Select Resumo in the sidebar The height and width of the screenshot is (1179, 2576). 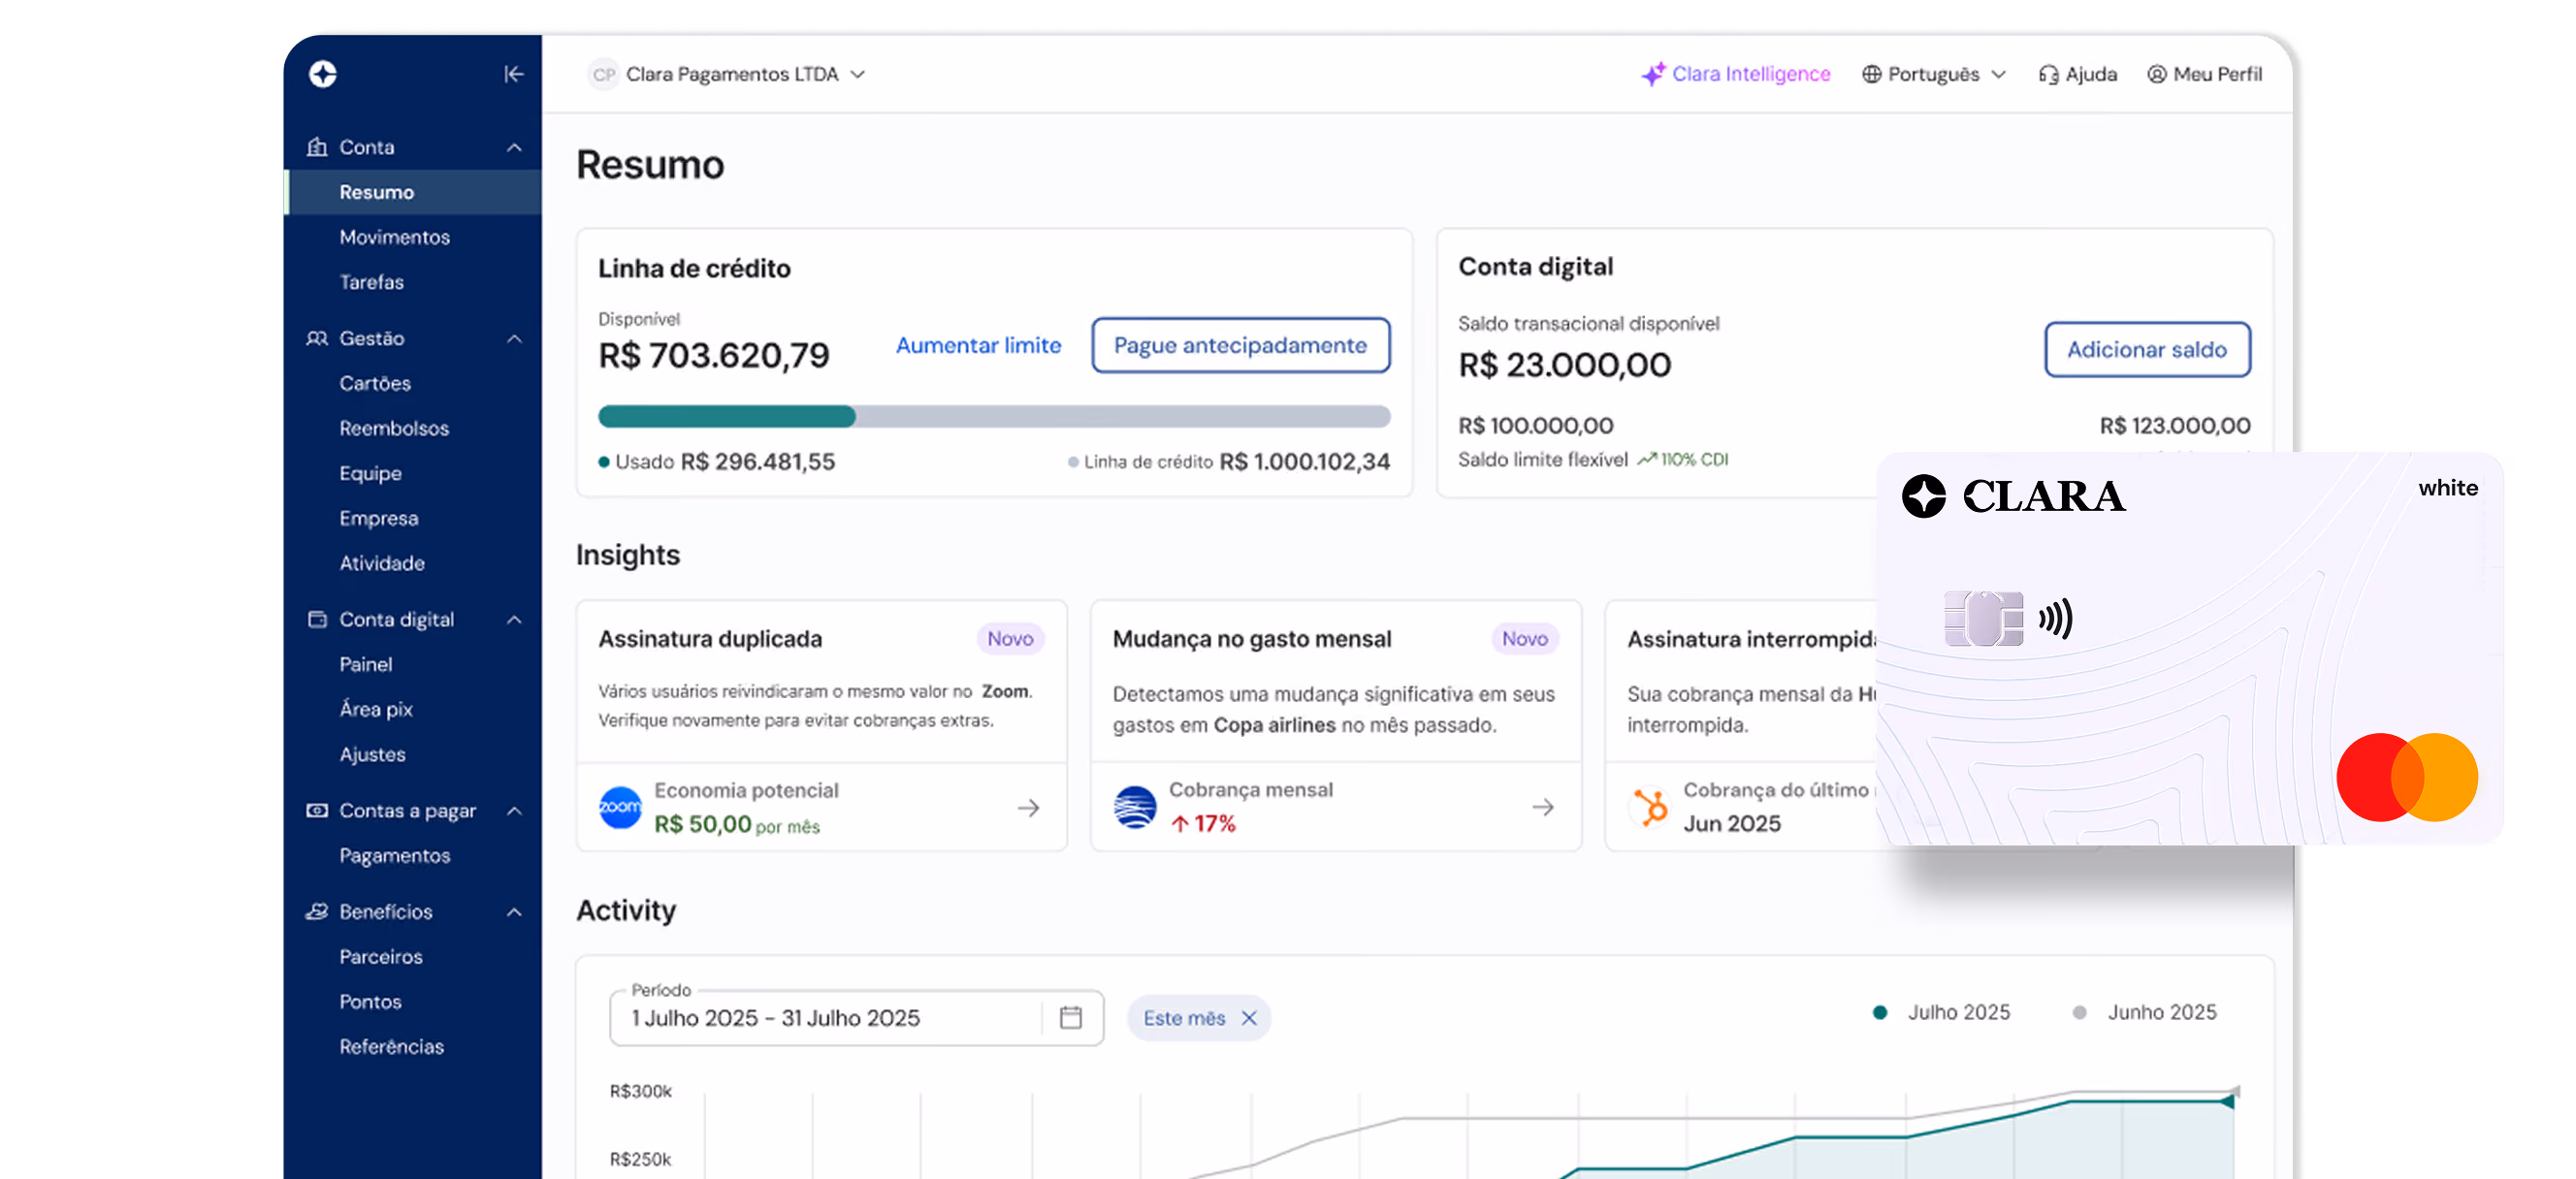tap(413, 192)
